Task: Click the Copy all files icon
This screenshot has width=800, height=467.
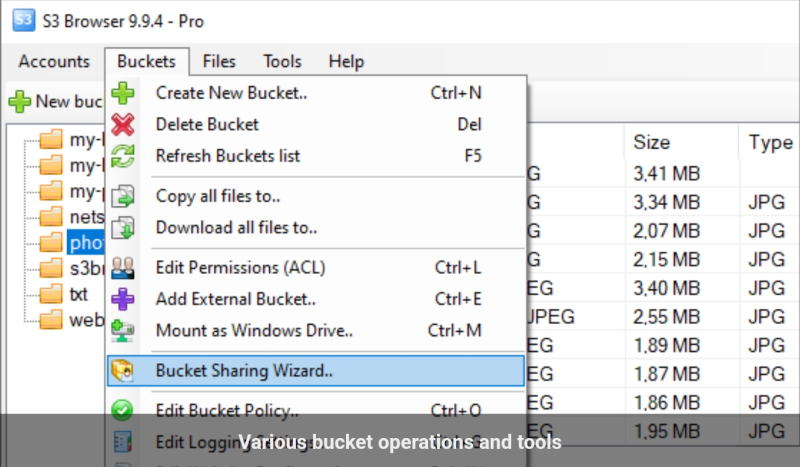Action: 122,196
